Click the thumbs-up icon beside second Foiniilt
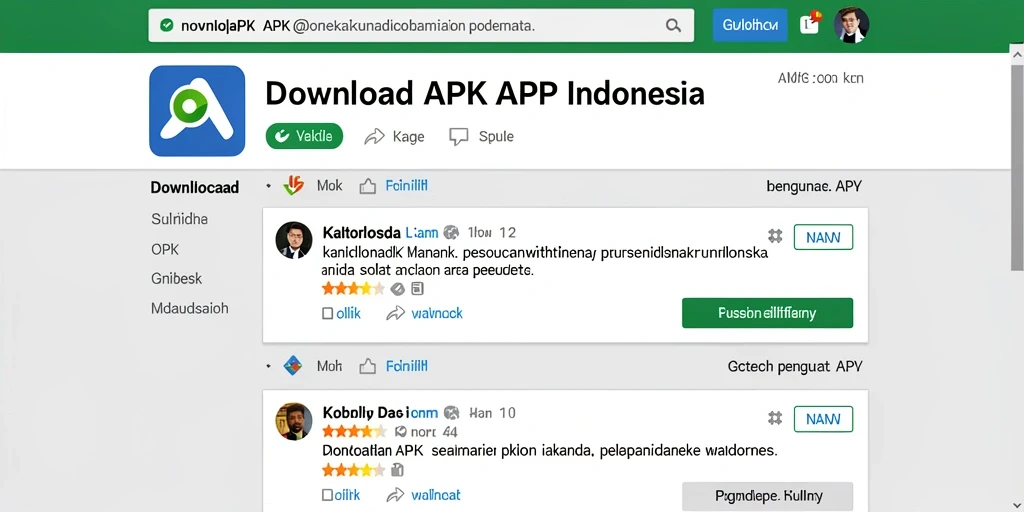Screen dimensions: 1024x512 pos(368,366)
